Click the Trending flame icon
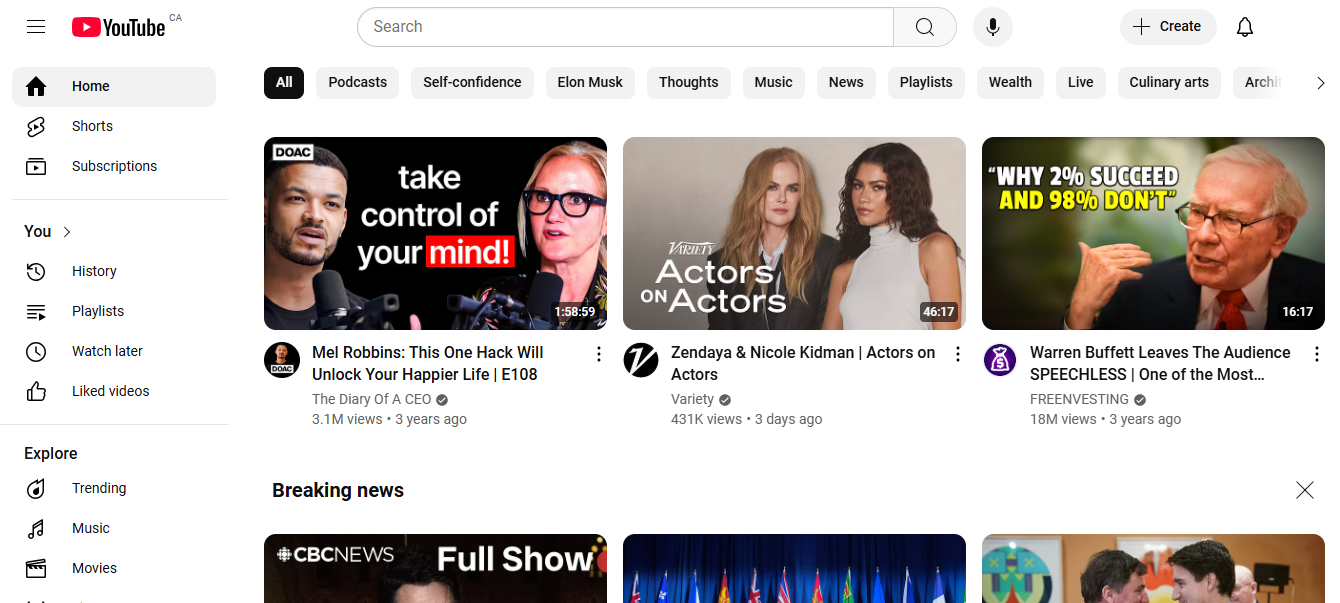Screen dimensions: 1340x603 [x=36, y=489]
